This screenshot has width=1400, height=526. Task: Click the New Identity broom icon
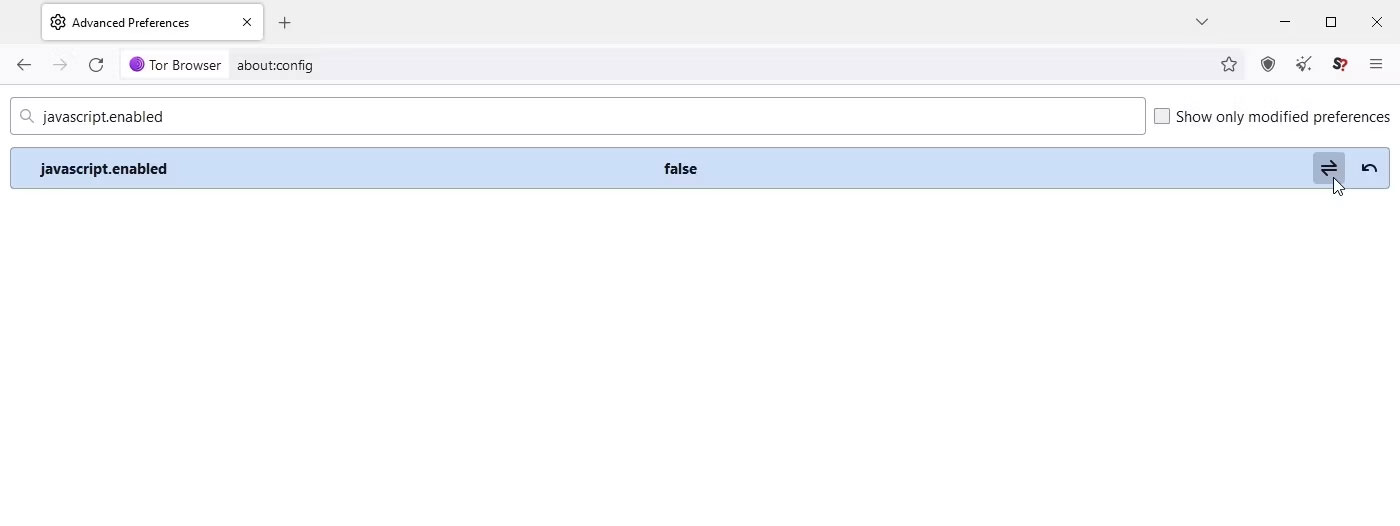tap(1304, 65)
